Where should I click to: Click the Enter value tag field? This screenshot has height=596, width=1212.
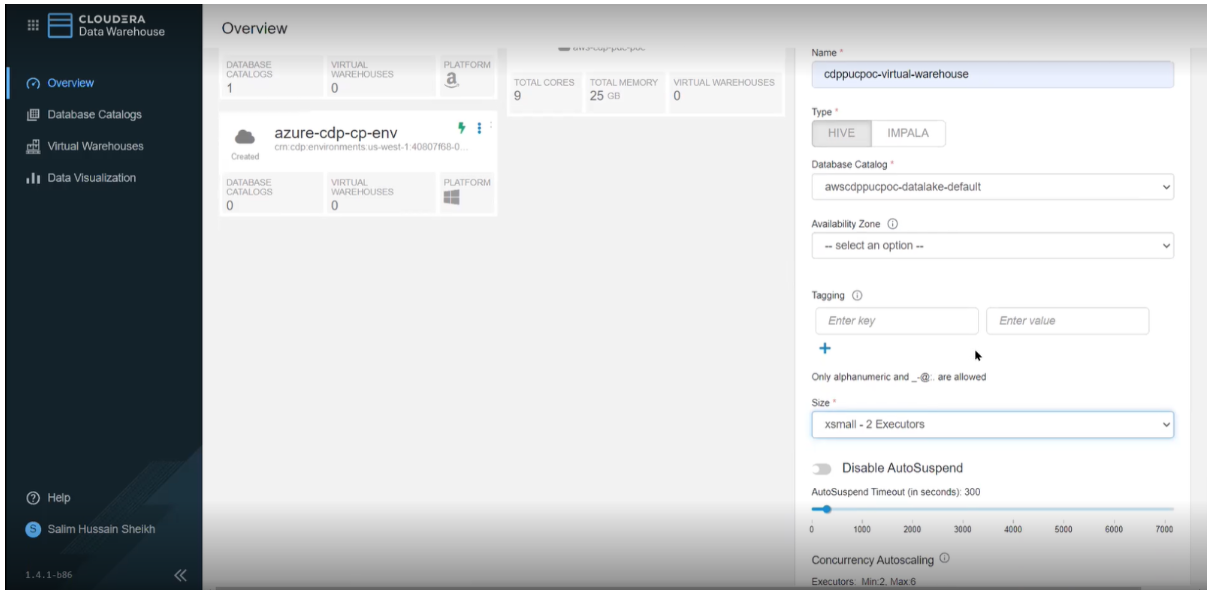[1068, 321]
